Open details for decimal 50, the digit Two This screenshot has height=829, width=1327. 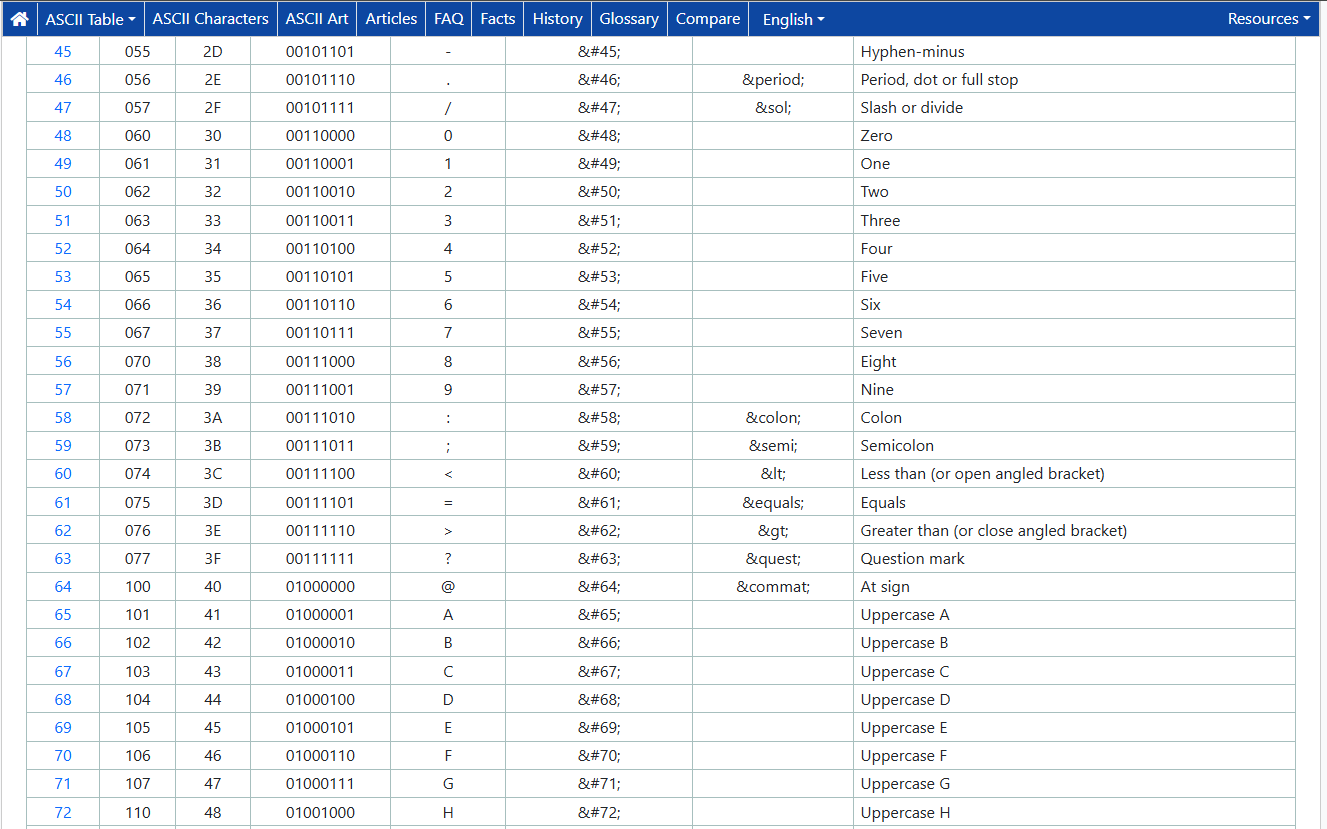[62, 191]
